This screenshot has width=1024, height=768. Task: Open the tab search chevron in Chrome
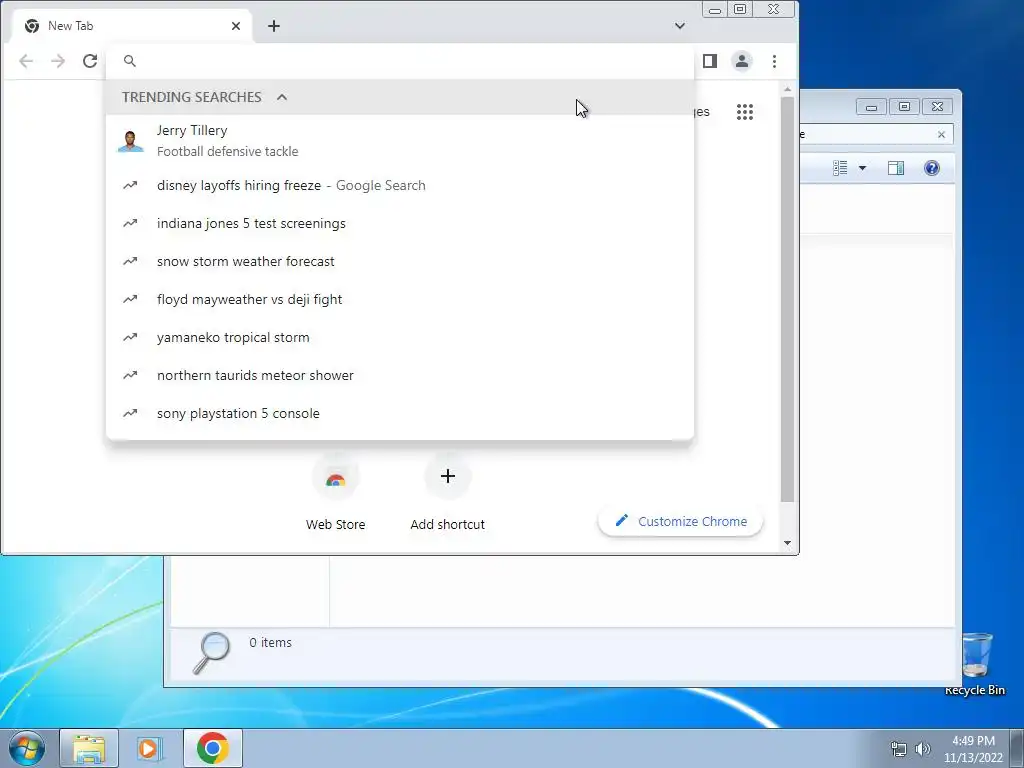pyautogui.click(x=680, y=25)
